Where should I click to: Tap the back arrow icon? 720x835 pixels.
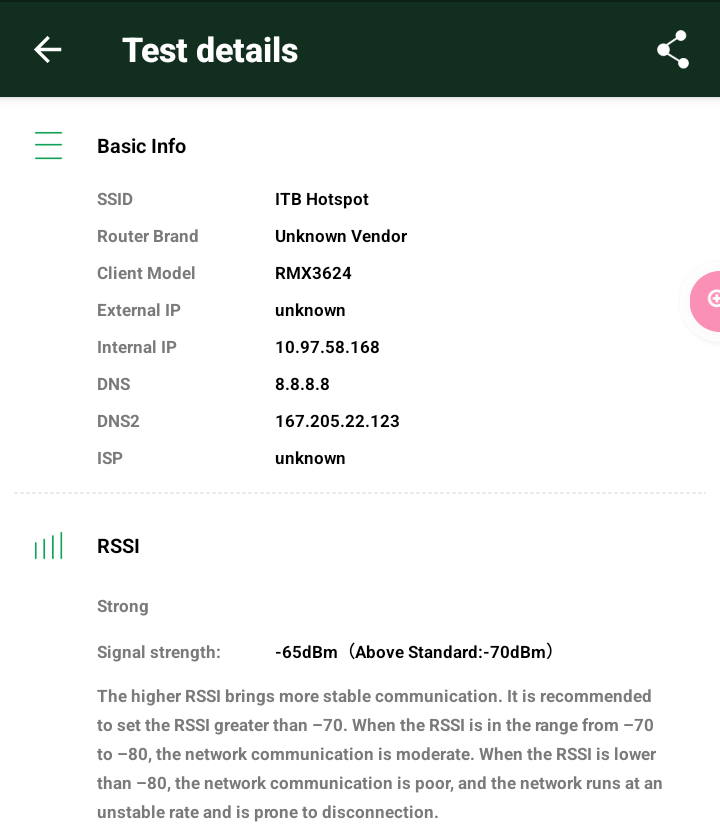point(47,50)
